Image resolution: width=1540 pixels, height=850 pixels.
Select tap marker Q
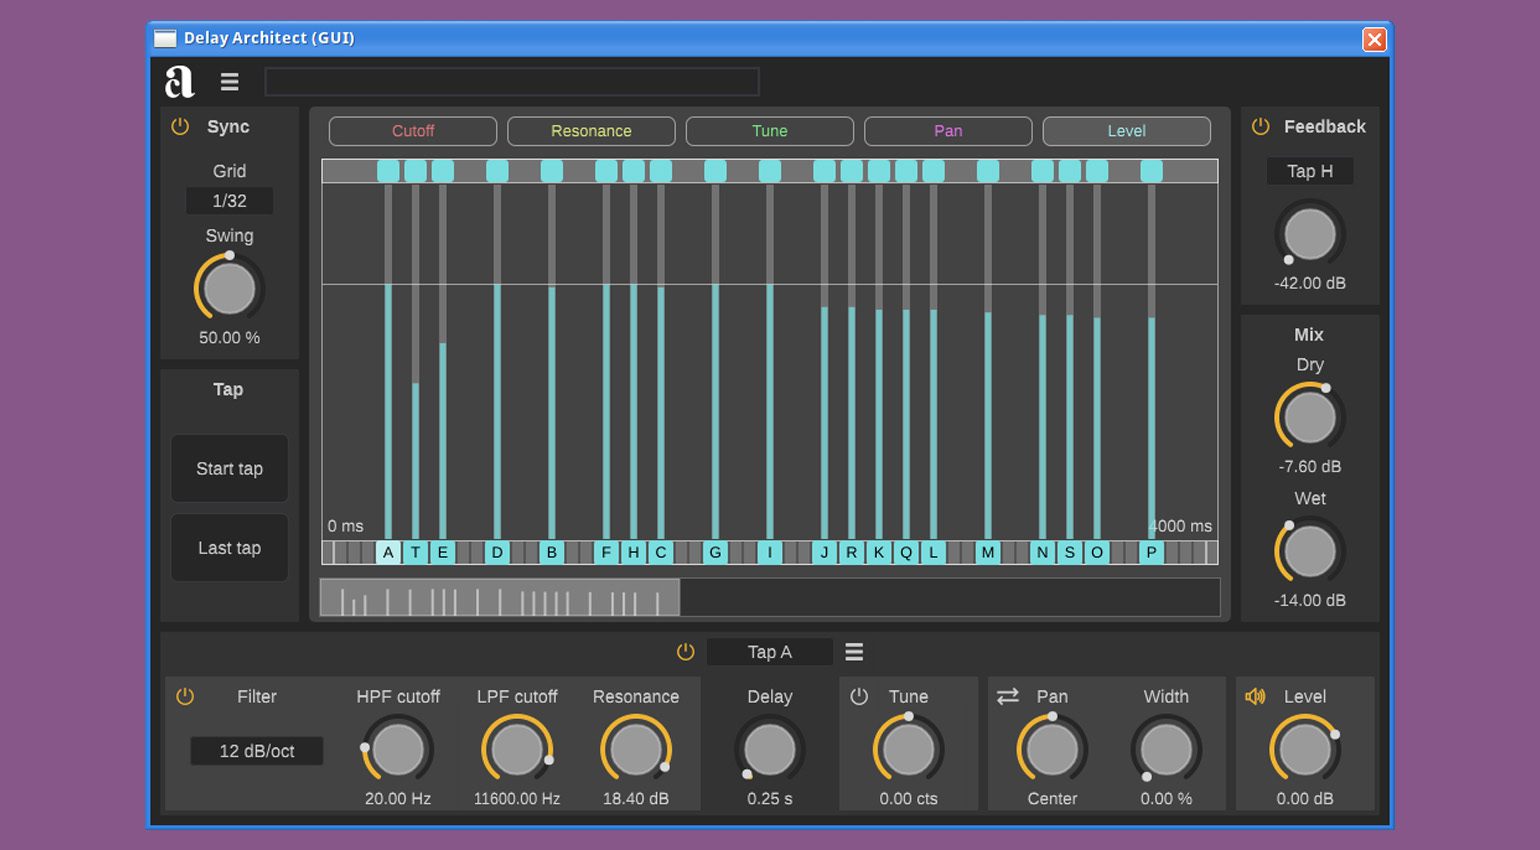tap(906, 552)
